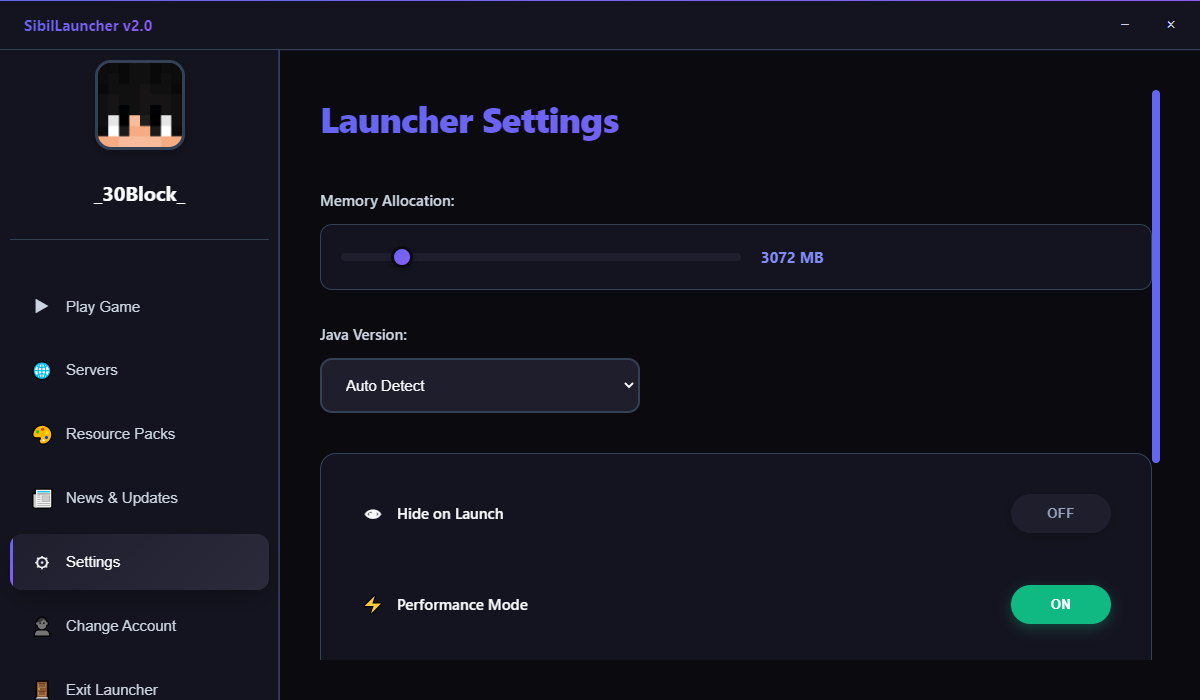Click the Exit Launcher door icon

click(42, 689)
